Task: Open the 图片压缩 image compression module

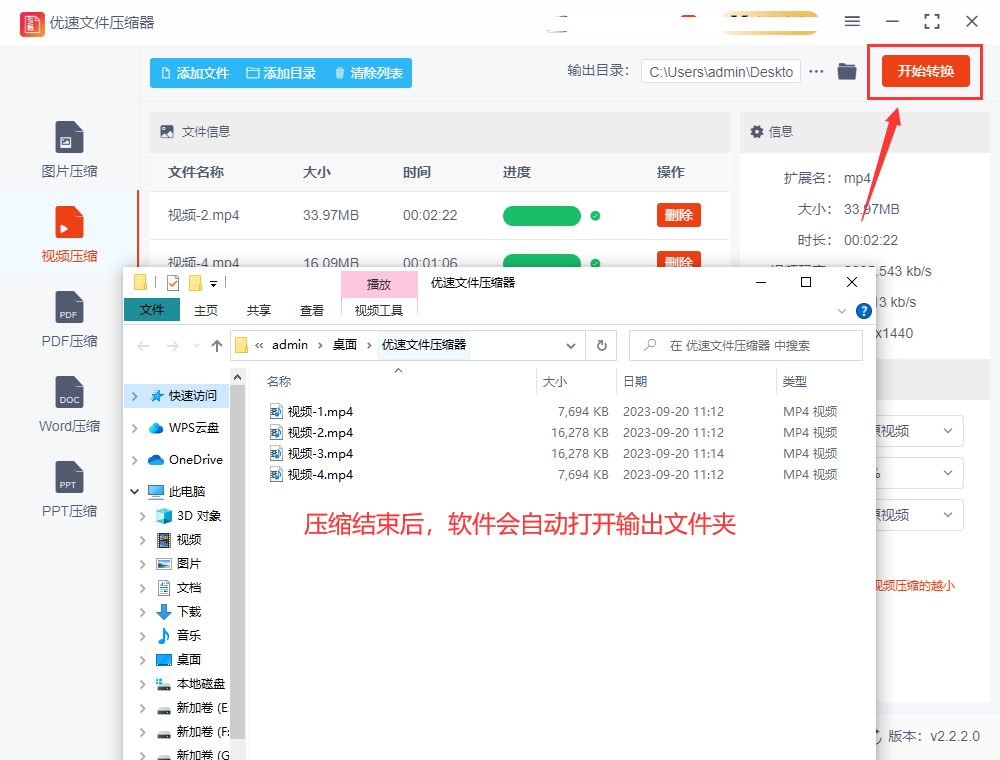Action: 69,150
